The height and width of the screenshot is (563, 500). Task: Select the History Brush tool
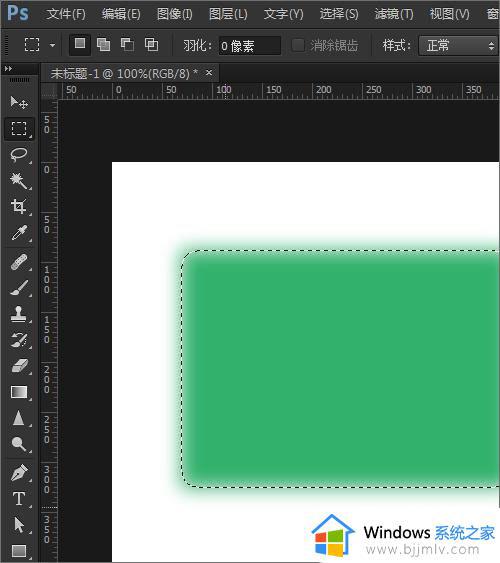click(x=19, y=340)
